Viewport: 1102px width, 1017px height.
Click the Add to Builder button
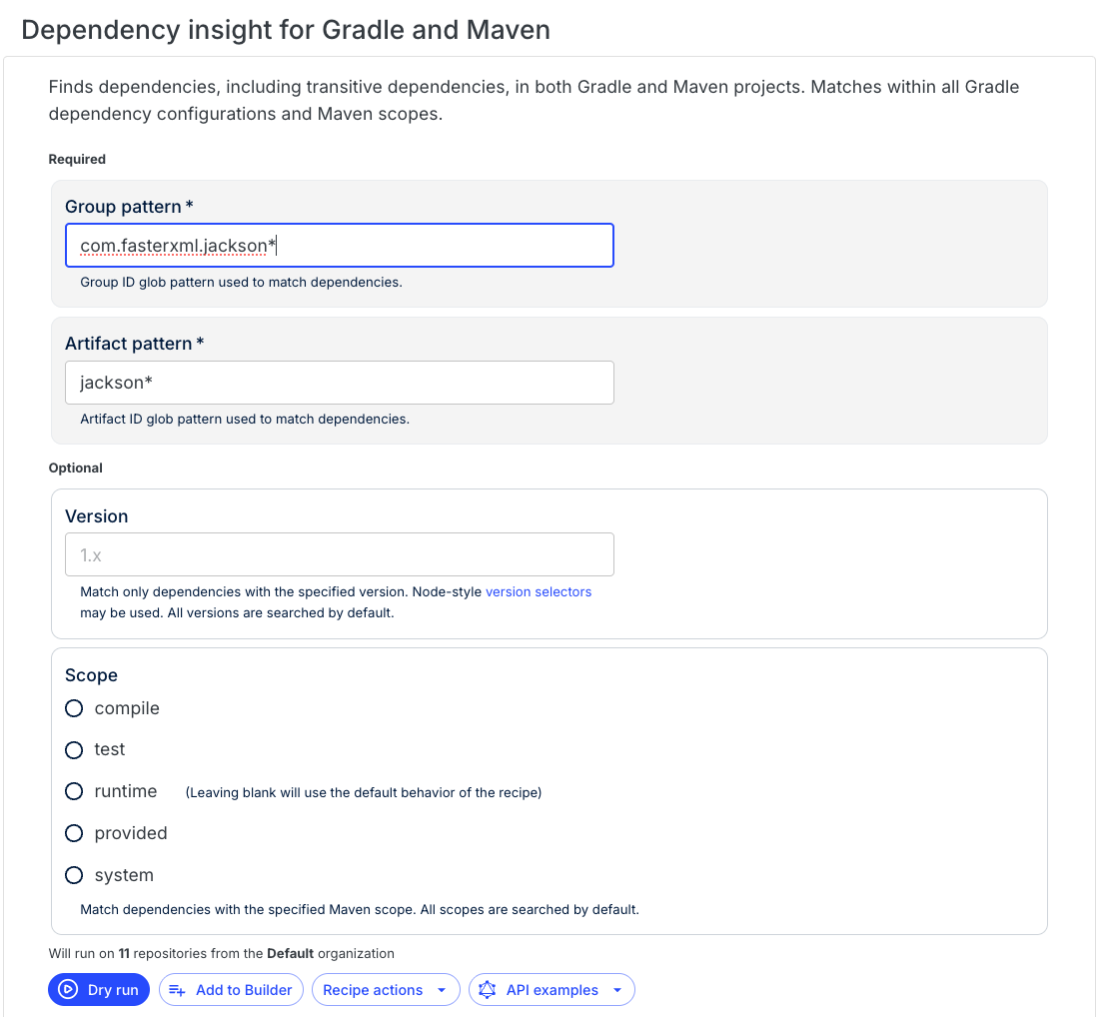[x=231, y=989]
